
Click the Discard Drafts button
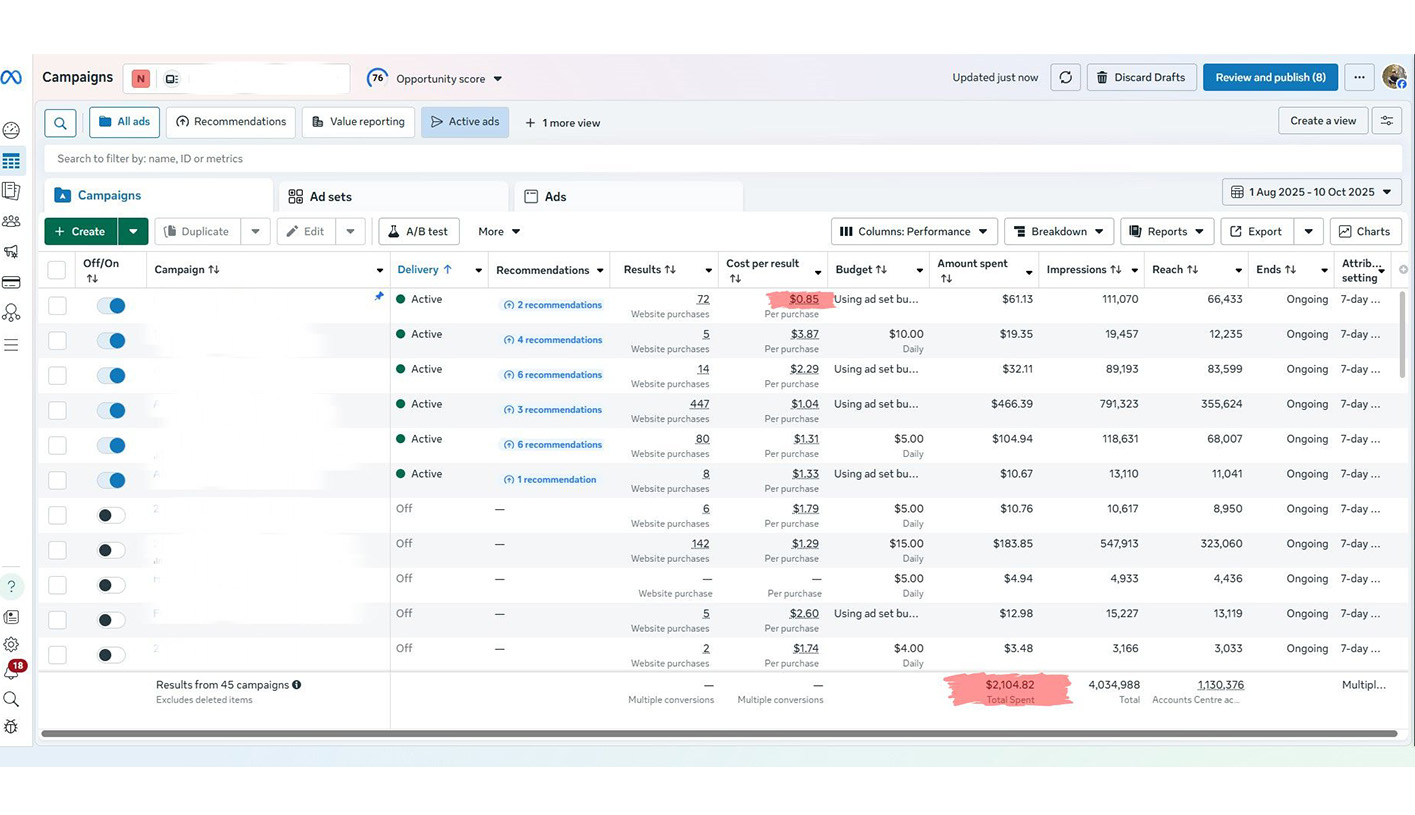pyautogui.click(x=1141, y=78)
